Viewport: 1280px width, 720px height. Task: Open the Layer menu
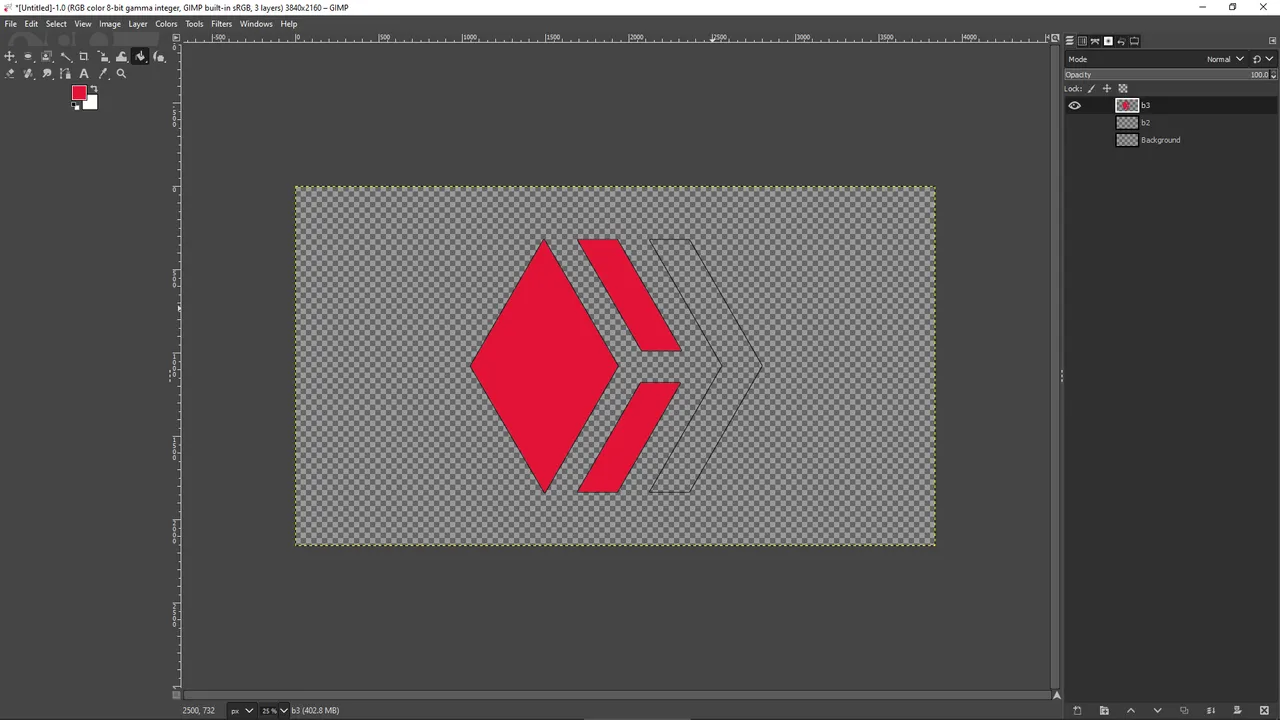click(x=138, y=24)
